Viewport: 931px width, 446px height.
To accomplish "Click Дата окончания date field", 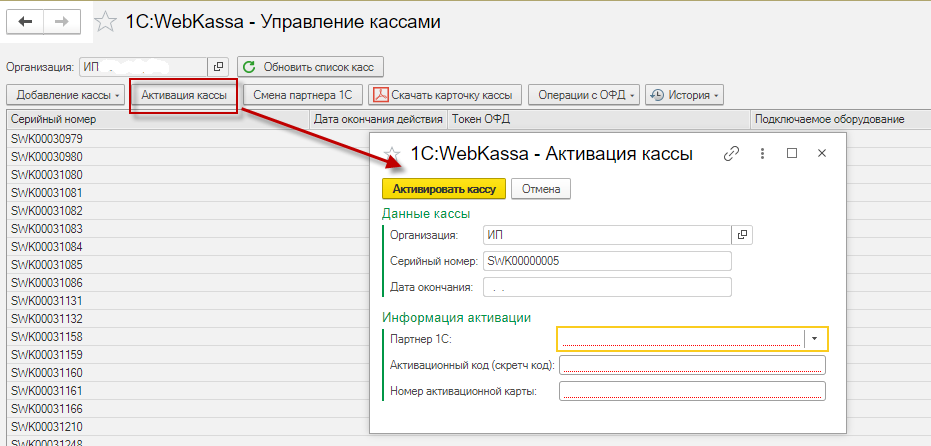I will click(607, 287).
